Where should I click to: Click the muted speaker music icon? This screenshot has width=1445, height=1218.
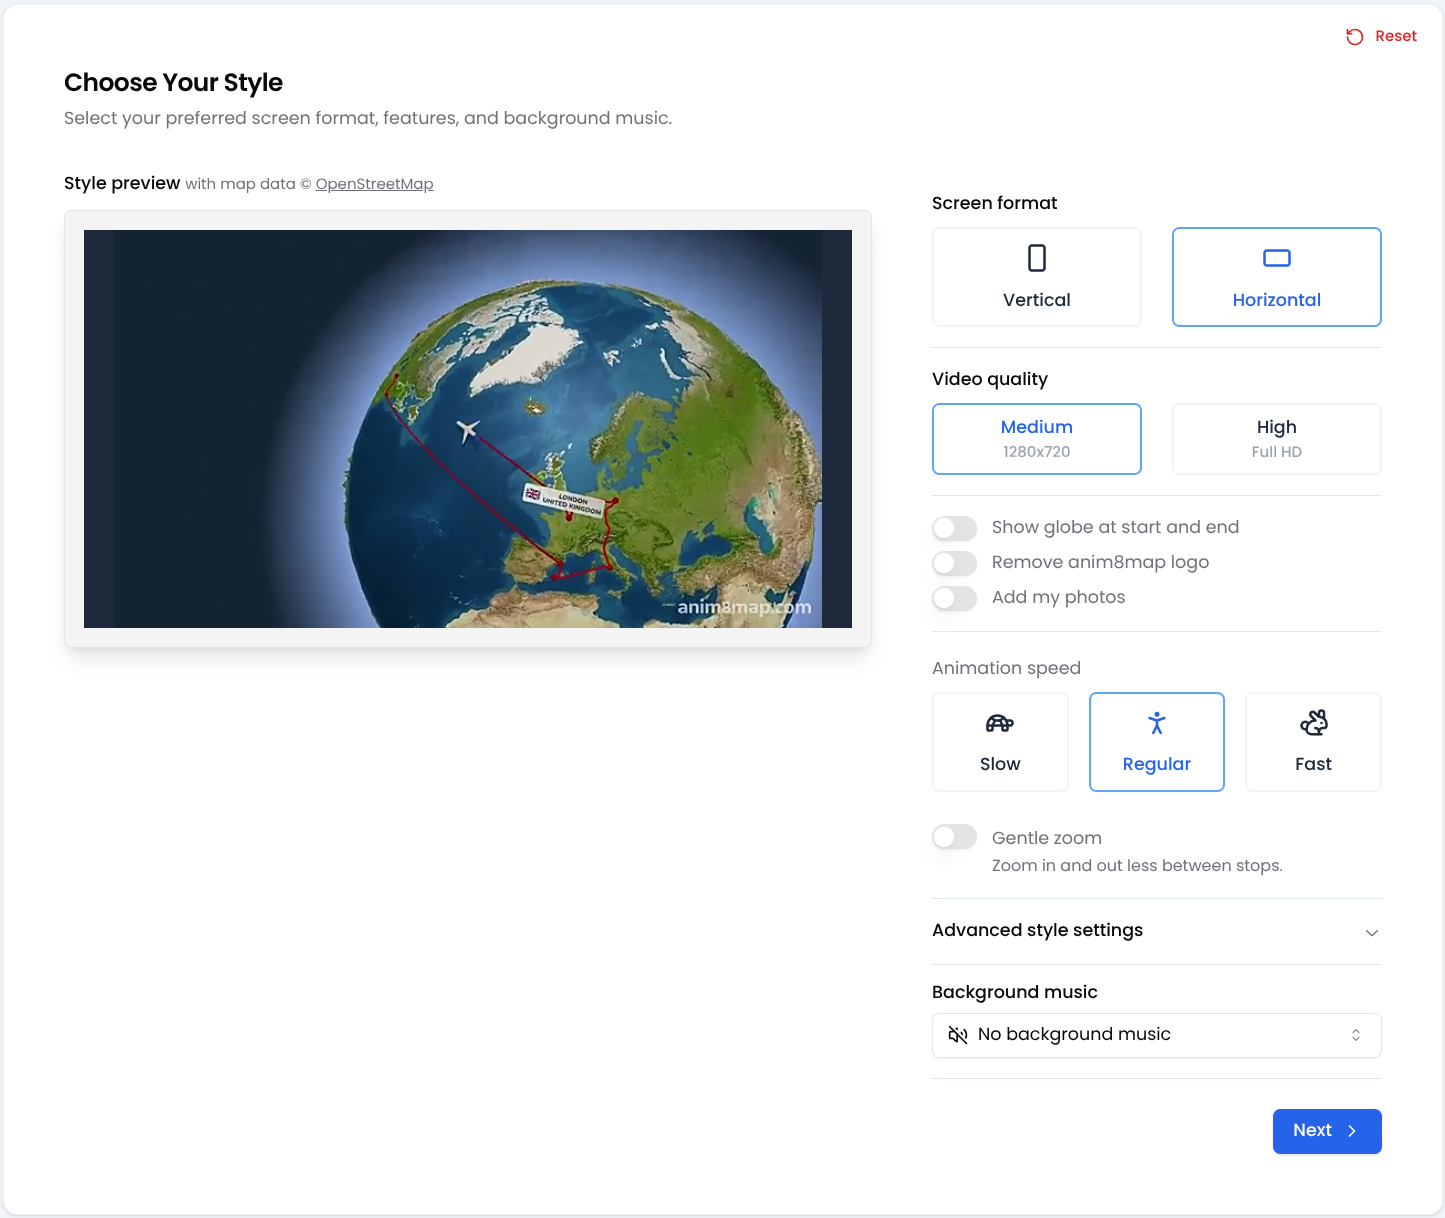pos(957,1035)
